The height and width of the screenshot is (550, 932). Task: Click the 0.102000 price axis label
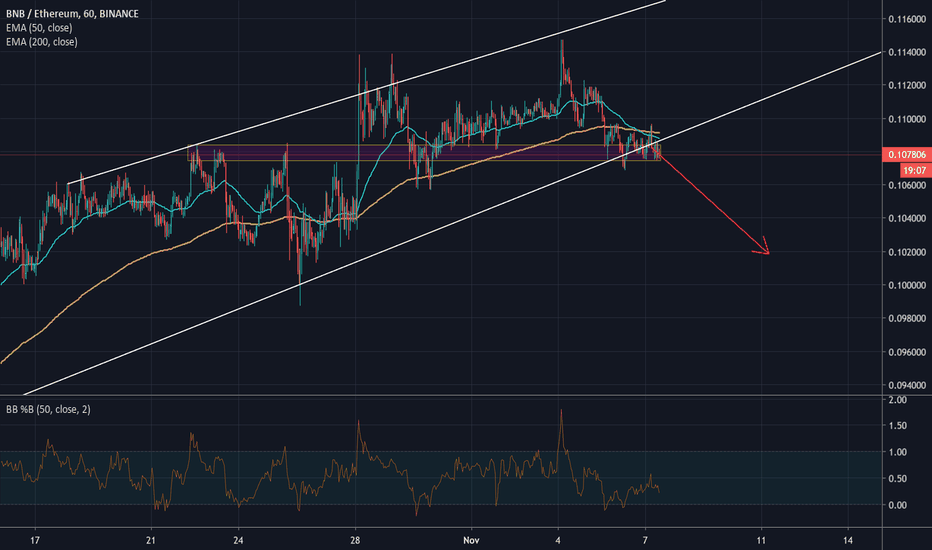(x=907, y=252)
